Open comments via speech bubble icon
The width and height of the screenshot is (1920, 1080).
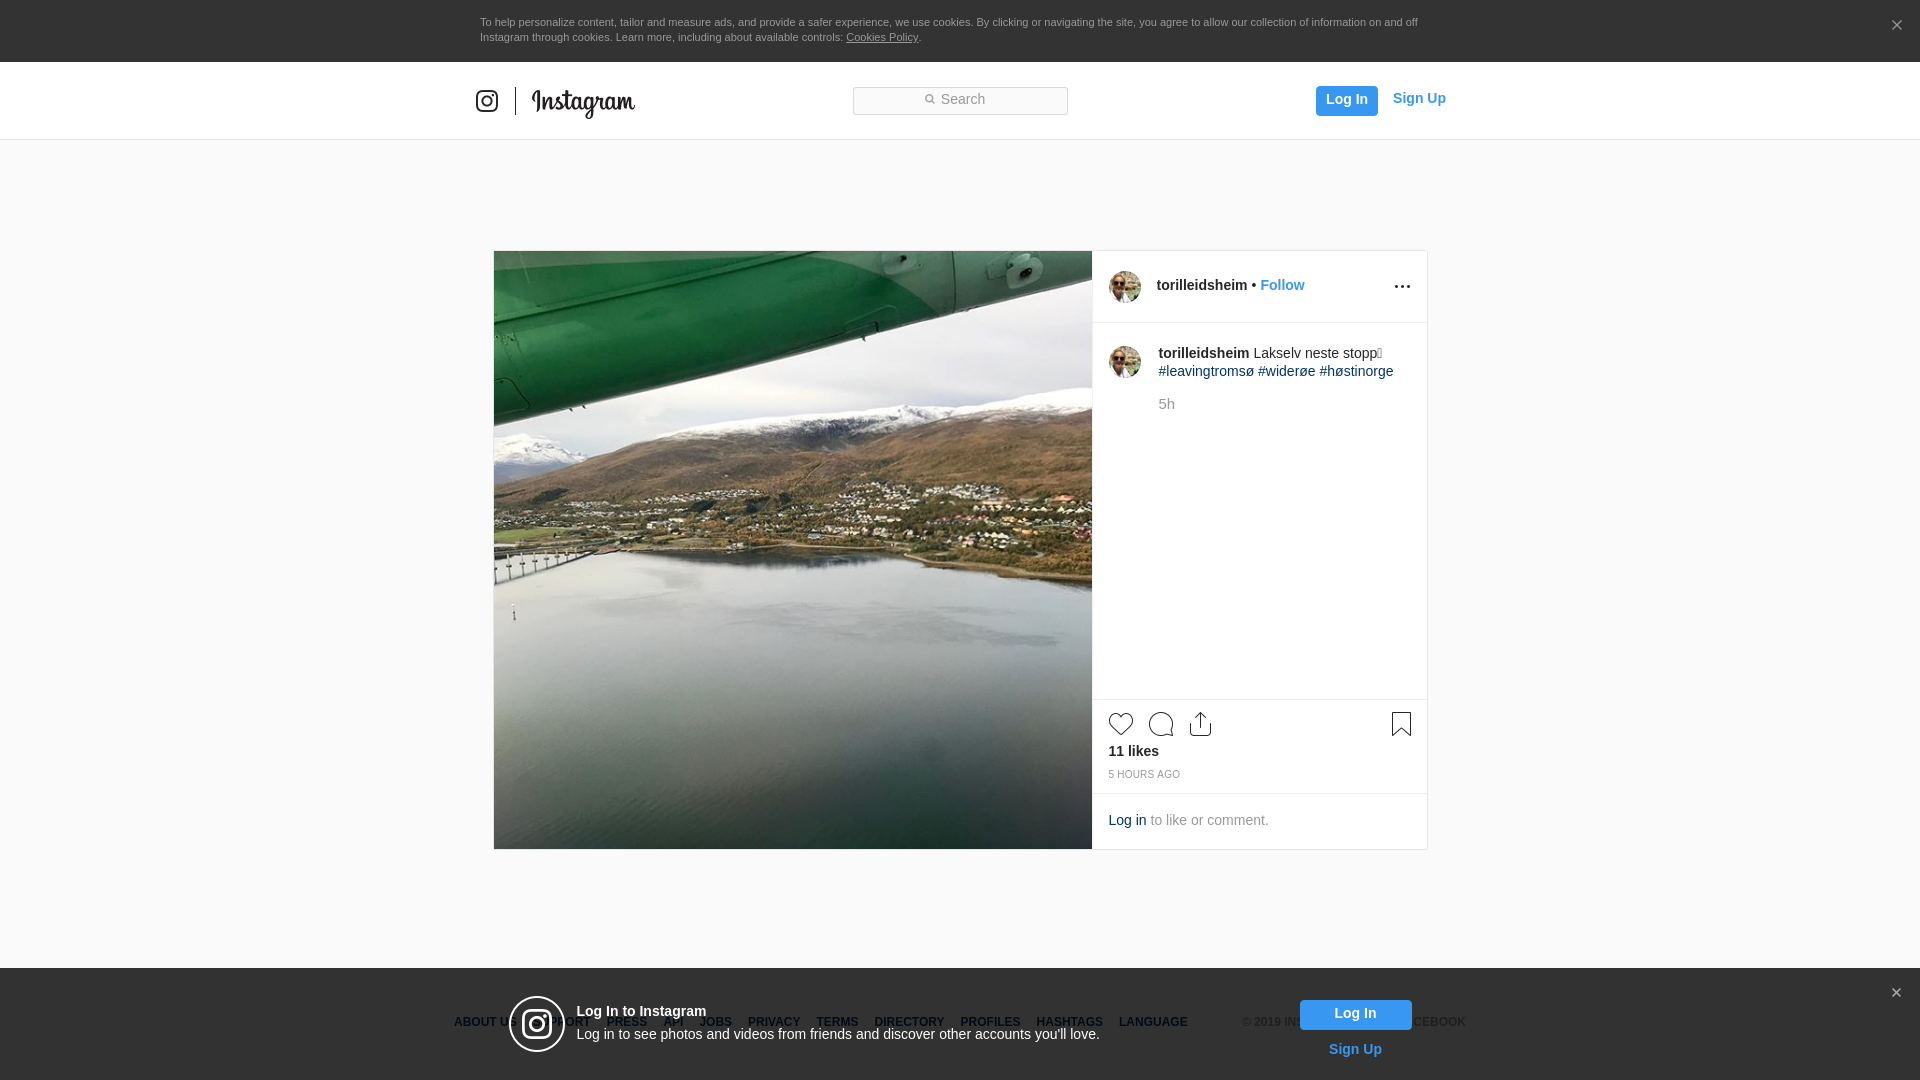[x=1161, y=724]
